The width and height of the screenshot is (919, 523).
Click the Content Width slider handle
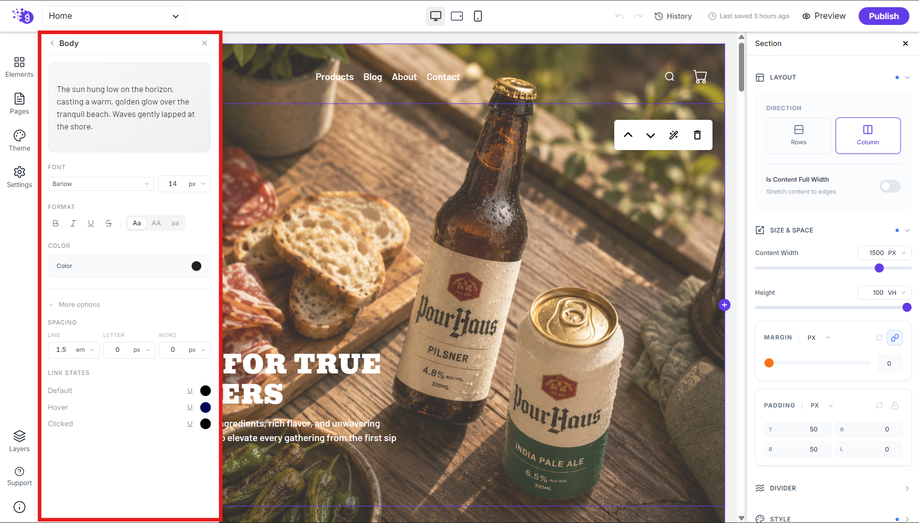coord(879,268)
